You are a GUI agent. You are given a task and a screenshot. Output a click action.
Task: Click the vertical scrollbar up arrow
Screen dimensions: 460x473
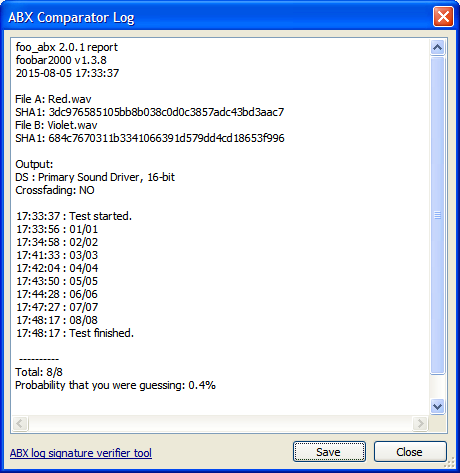437,47
